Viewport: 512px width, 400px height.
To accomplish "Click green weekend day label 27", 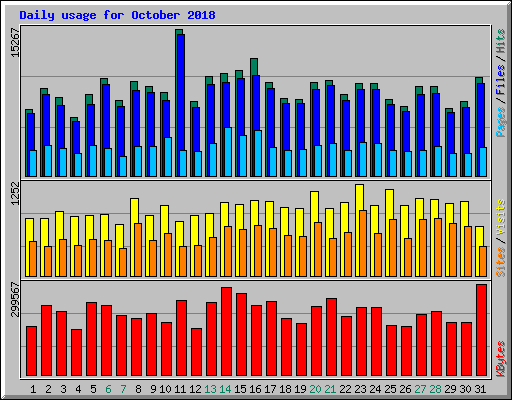I will (420, 389).
